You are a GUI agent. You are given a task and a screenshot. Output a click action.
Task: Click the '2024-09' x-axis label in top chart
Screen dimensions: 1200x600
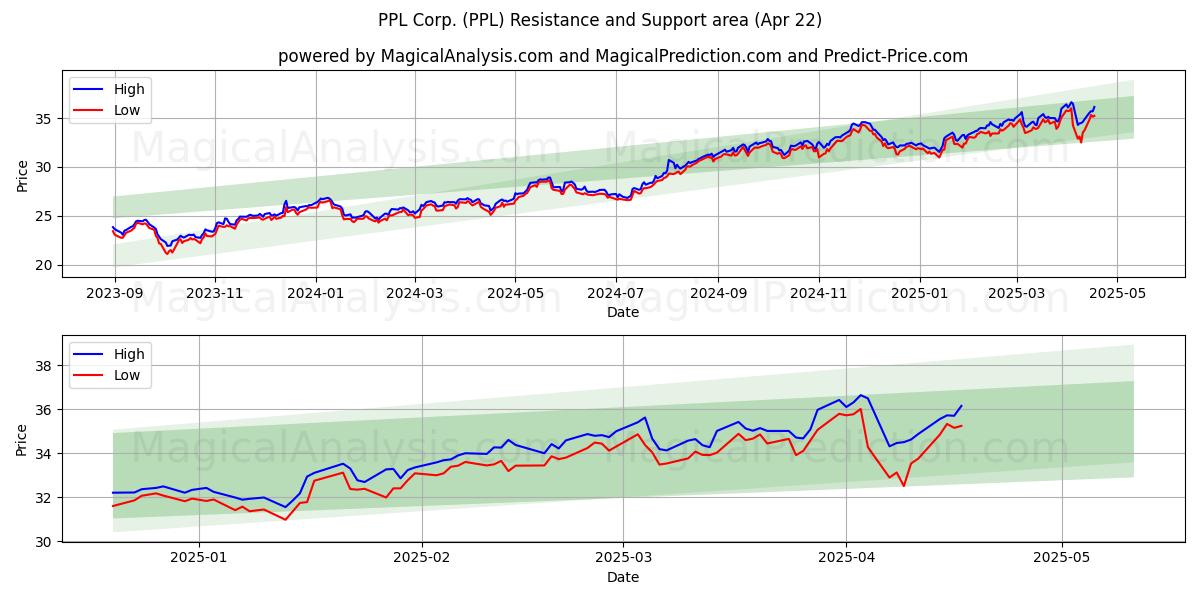click(x=717, y=293)
